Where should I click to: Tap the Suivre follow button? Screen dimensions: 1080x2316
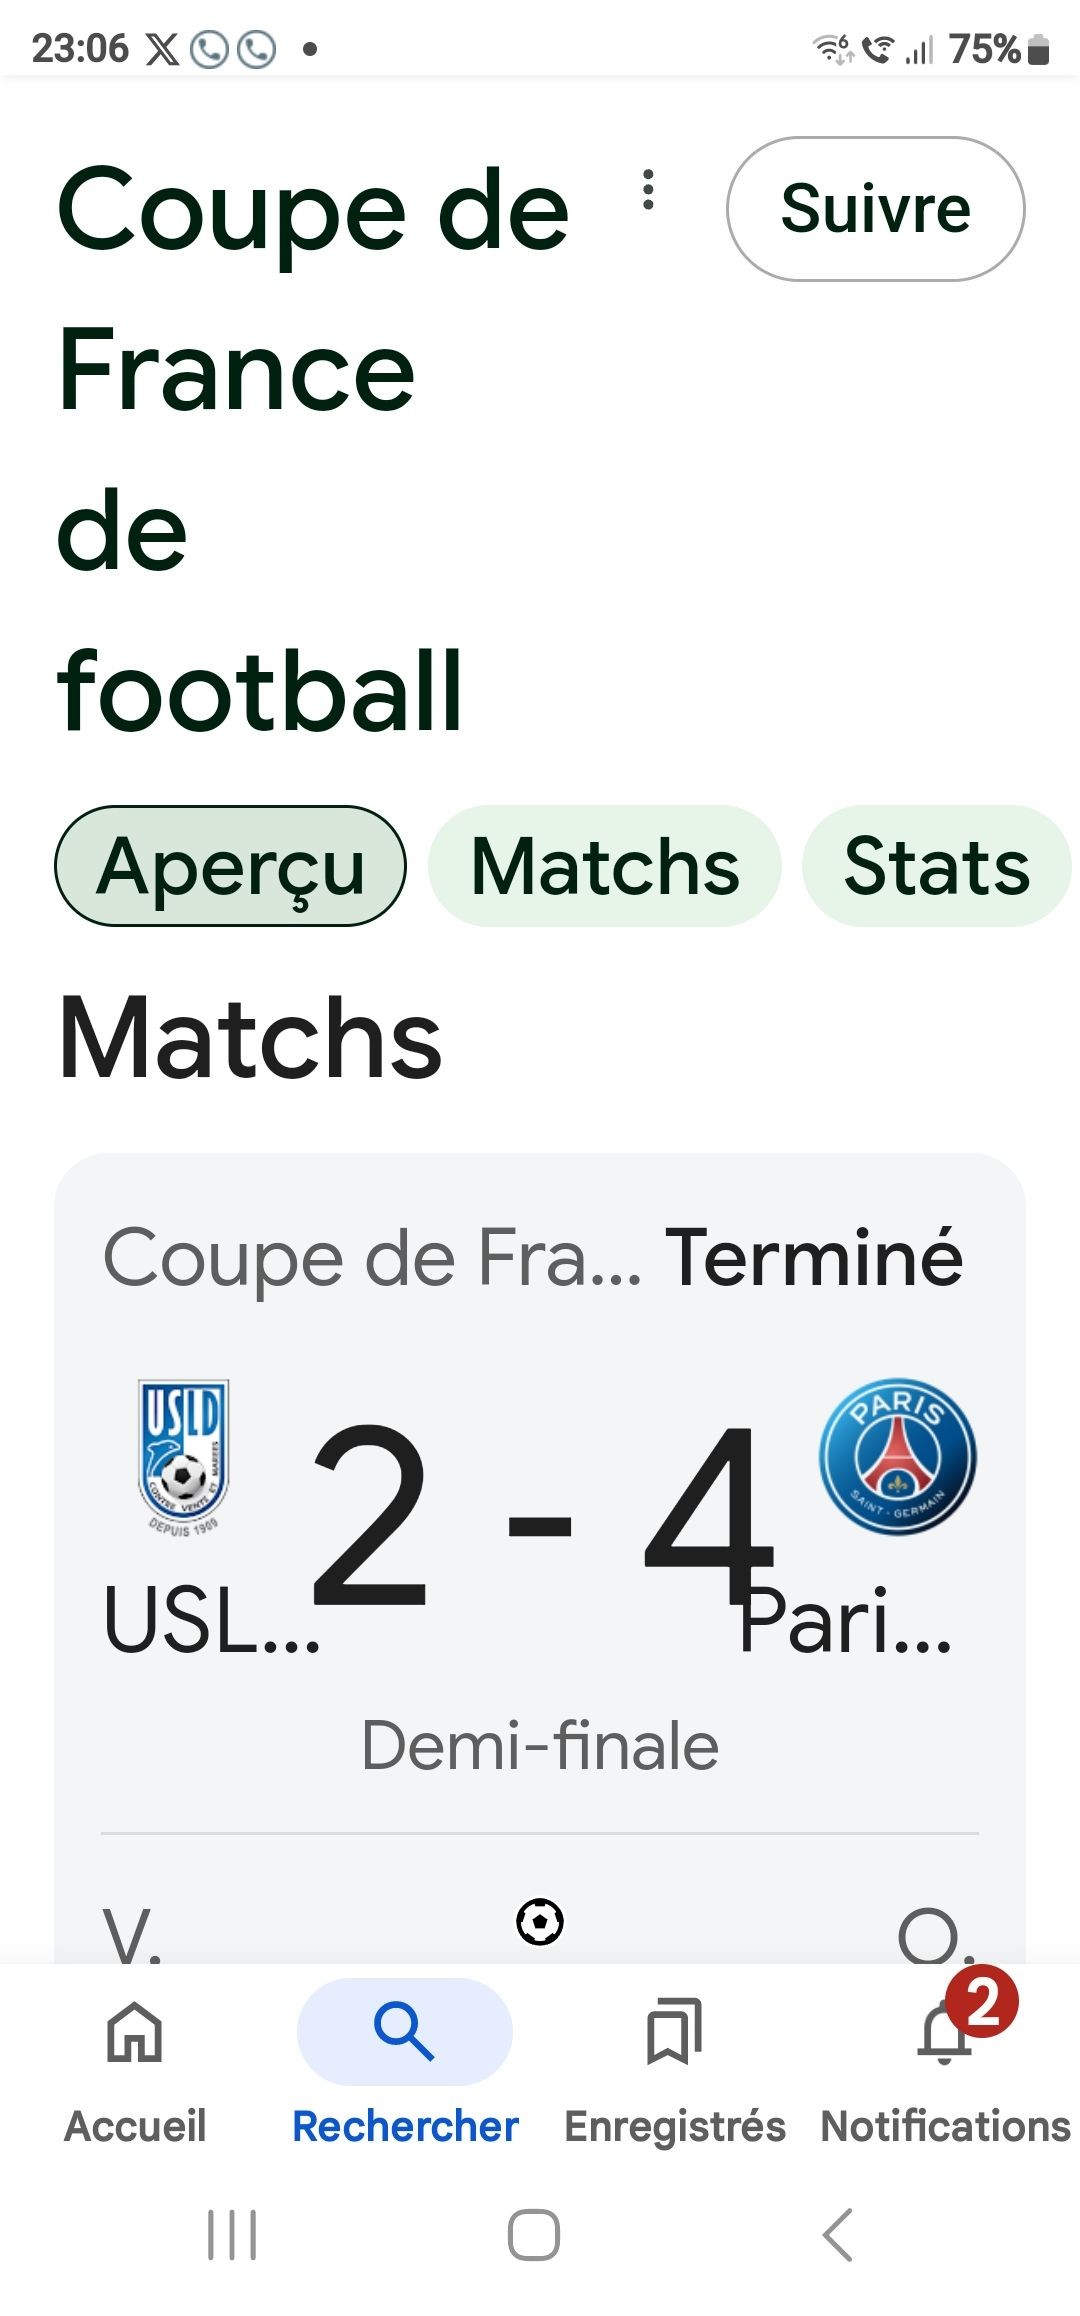click(875, 208)
